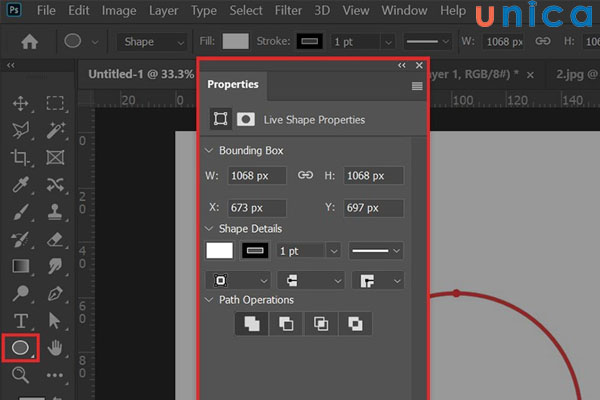Collapse the toolbar with double arrows

point(11,65)
